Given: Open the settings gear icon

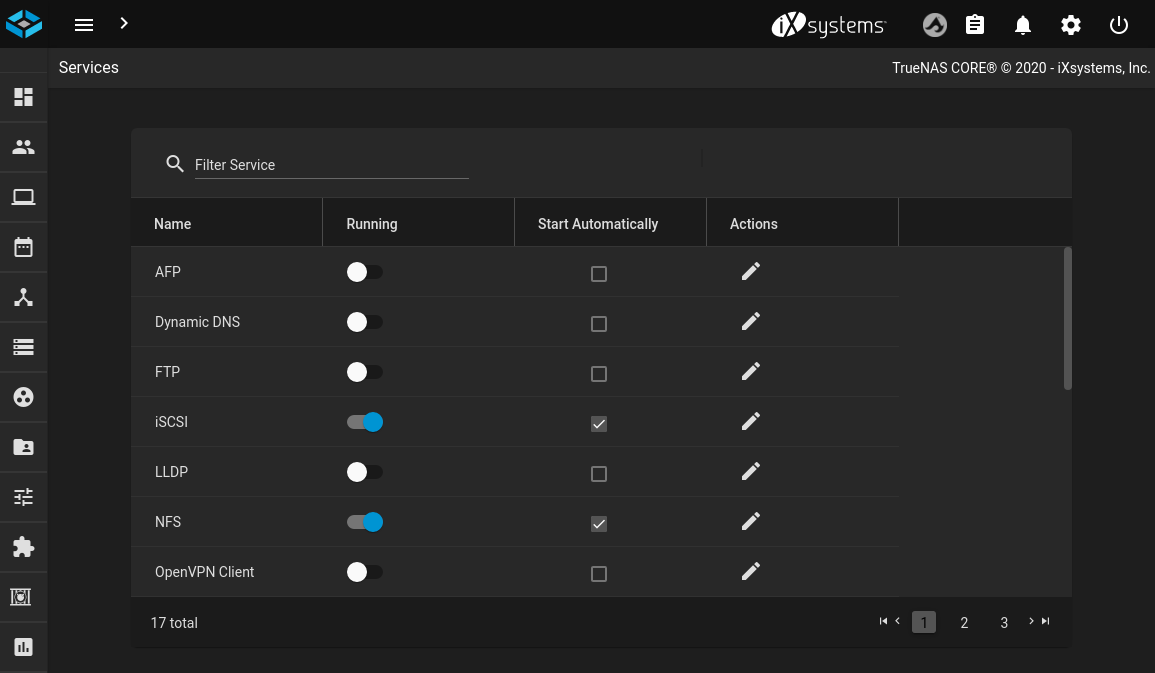Looking at the screenshot, I should click(1071, 25).
